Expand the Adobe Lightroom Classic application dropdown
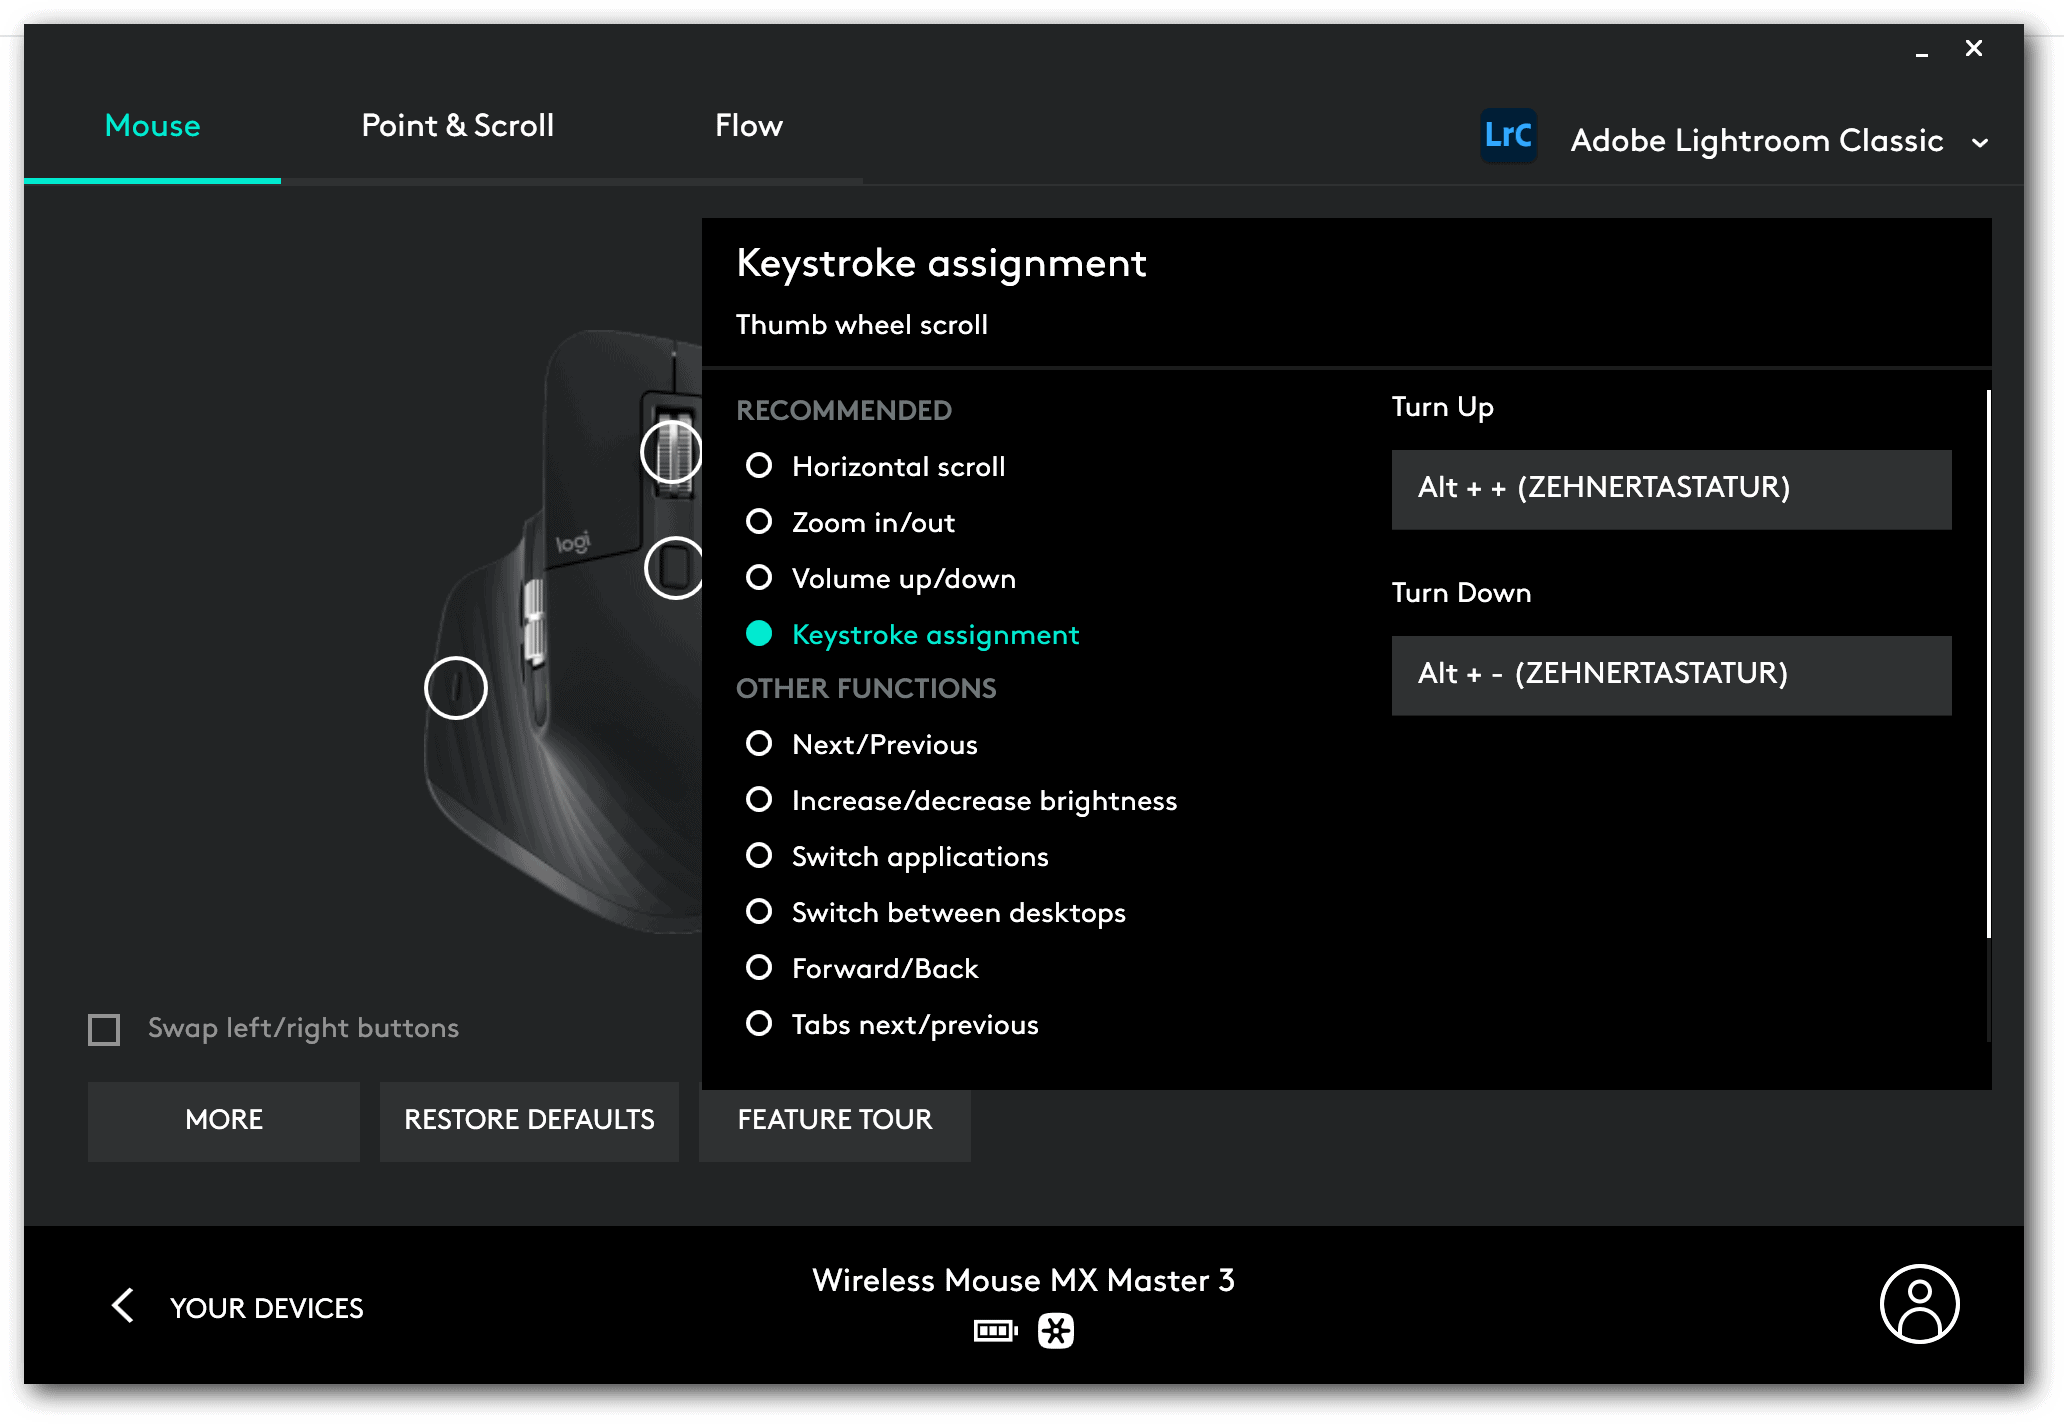Viewport: 2064px width, 1424px height. click(x=1980, y=142)
